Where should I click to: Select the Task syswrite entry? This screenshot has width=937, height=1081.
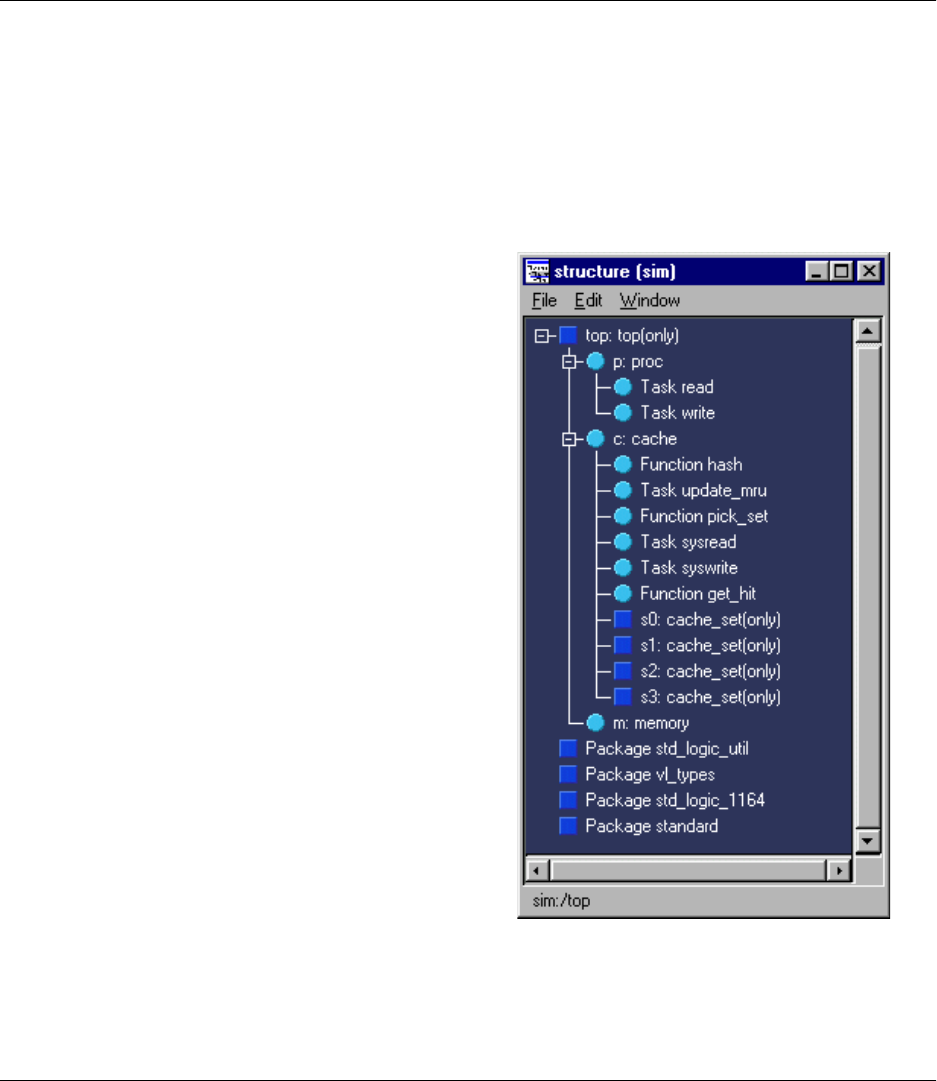tap(689, 568)
